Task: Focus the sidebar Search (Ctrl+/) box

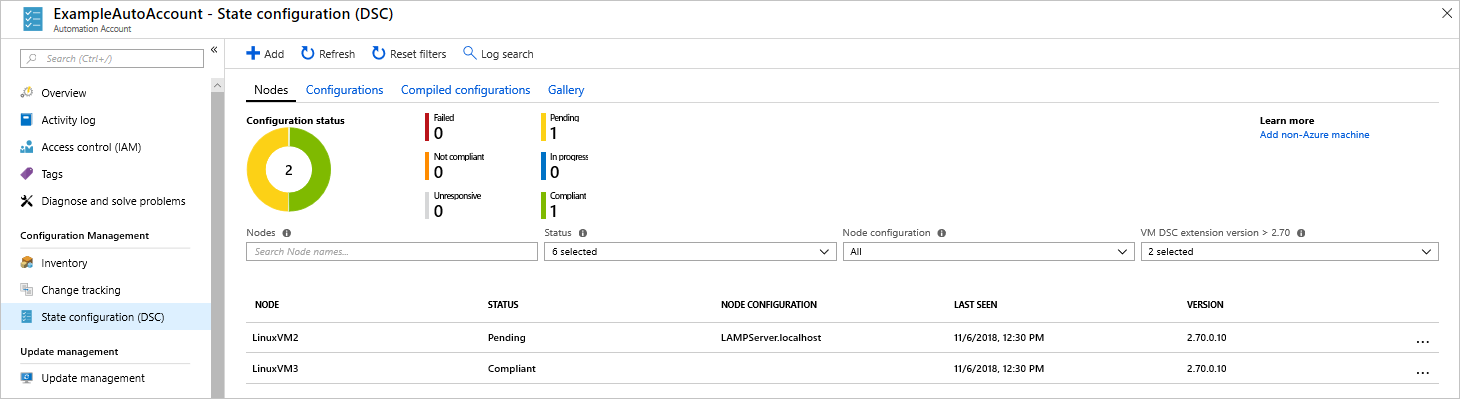Action: pyautogui.click(x=112, y=59)
